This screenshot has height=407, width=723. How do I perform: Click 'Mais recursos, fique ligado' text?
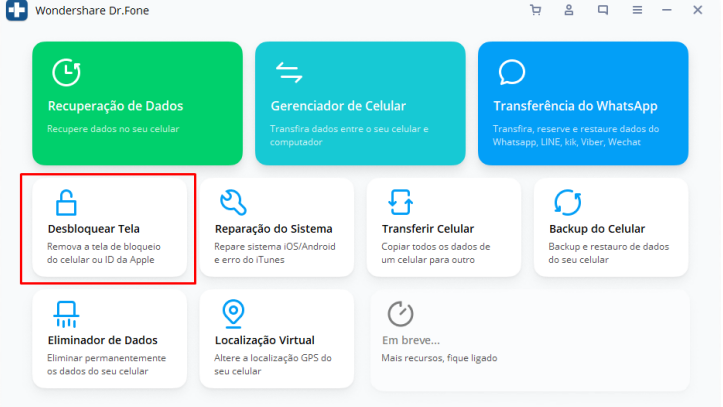pos(439,358)
